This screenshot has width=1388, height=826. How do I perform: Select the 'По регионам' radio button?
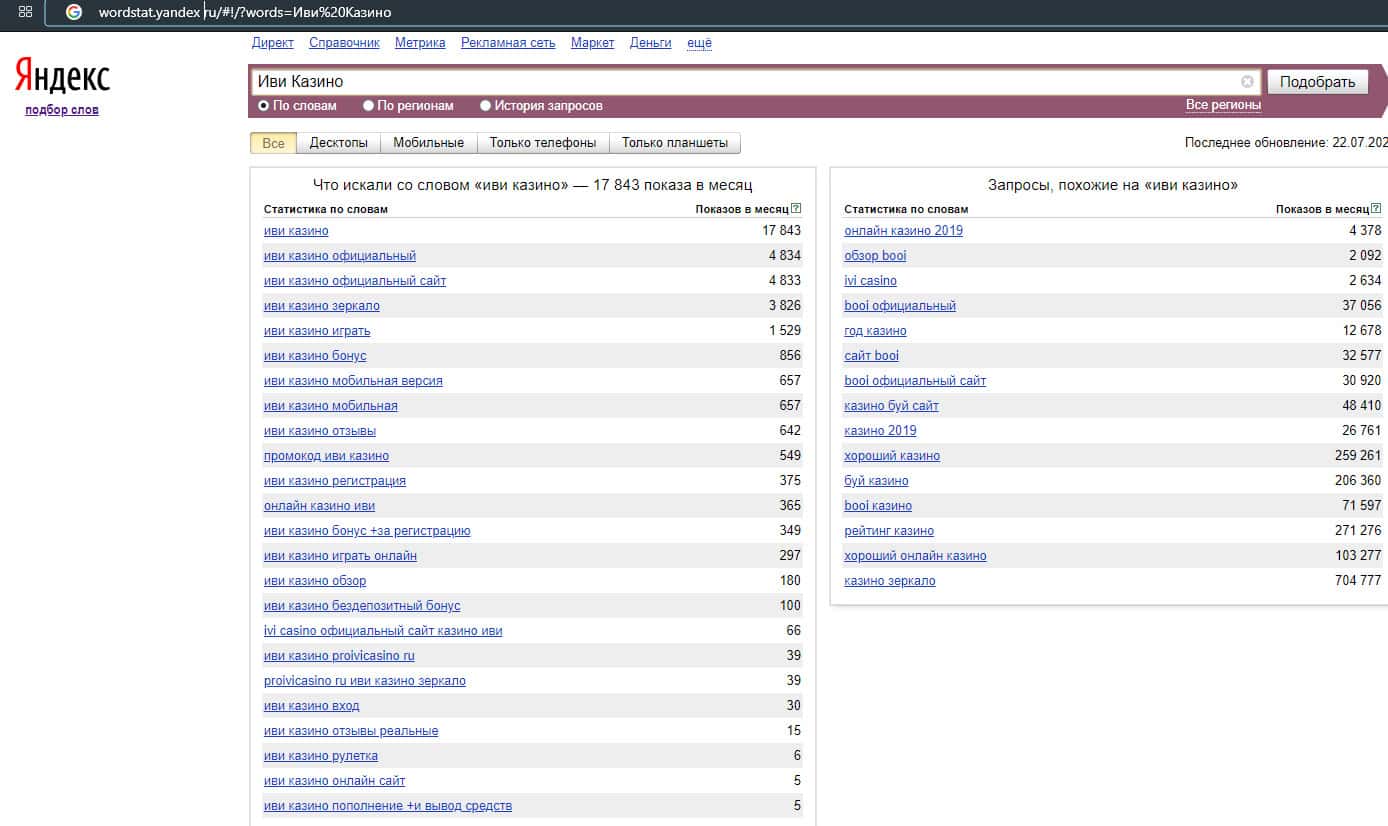coord(368,105)
